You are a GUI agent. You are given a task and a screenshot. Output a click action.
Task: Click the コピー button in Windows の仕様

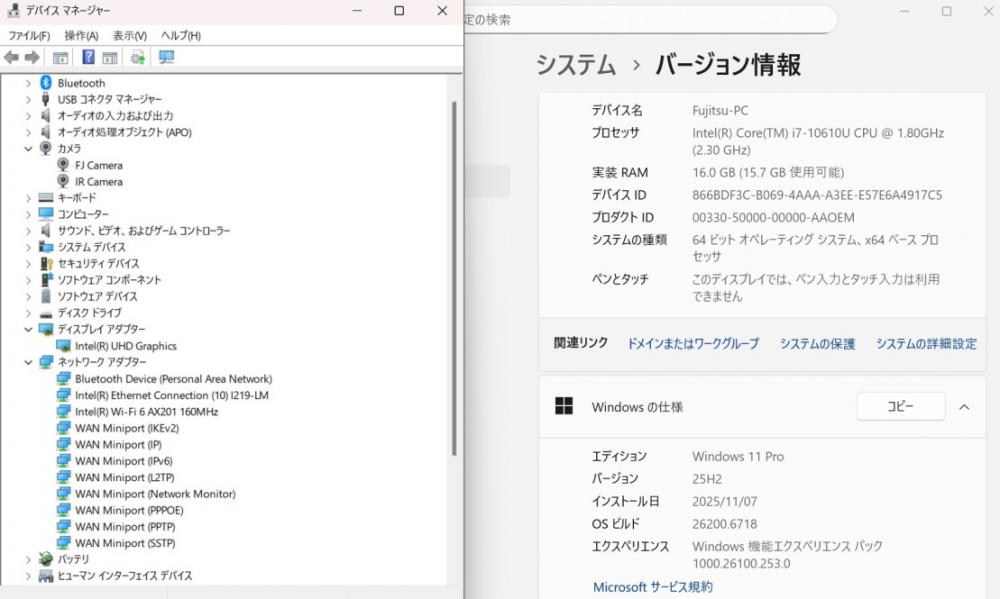pyautogui.click(x=901, y=406)
